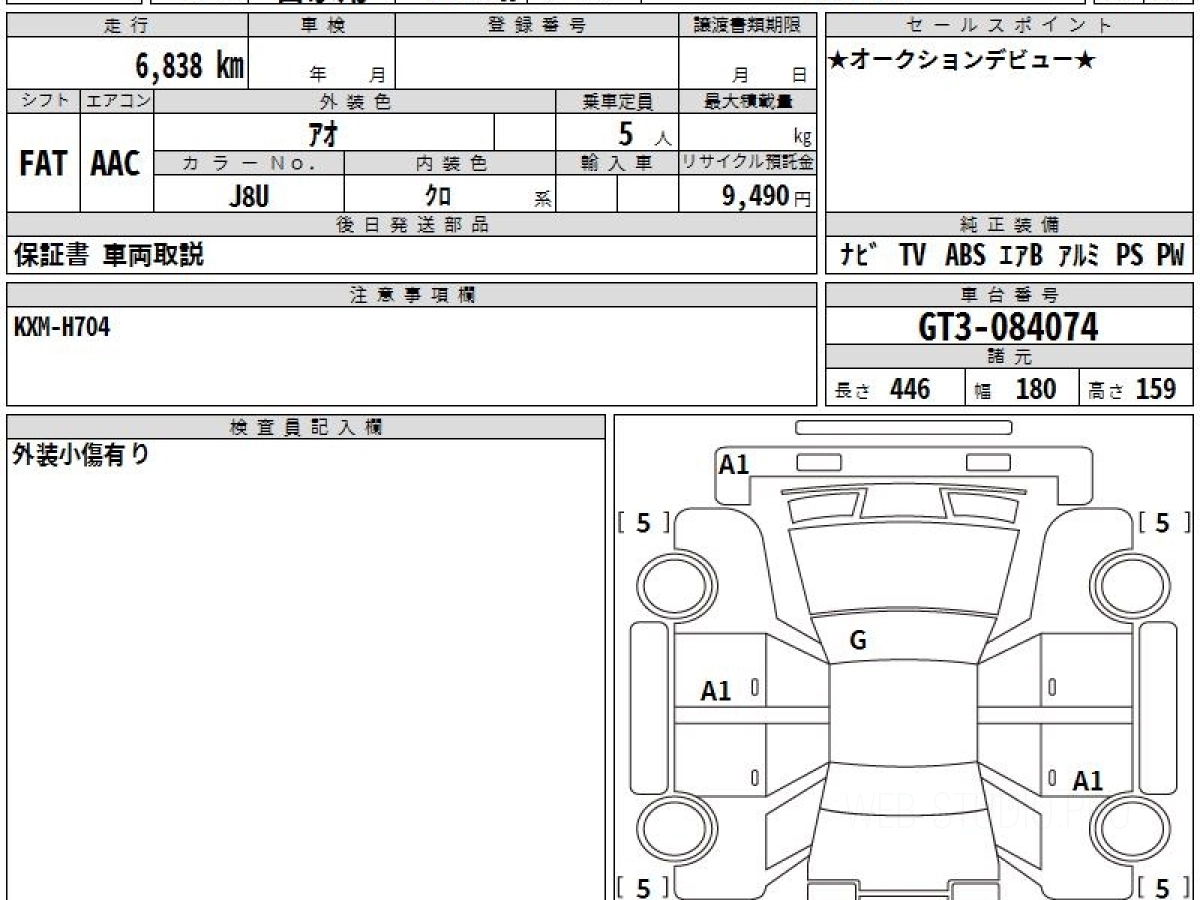The height and width of the screenshot is (900, 1200).
Task: Click the AAC air conditioner value
Action: pyautogui.click(x=116, y=164)
